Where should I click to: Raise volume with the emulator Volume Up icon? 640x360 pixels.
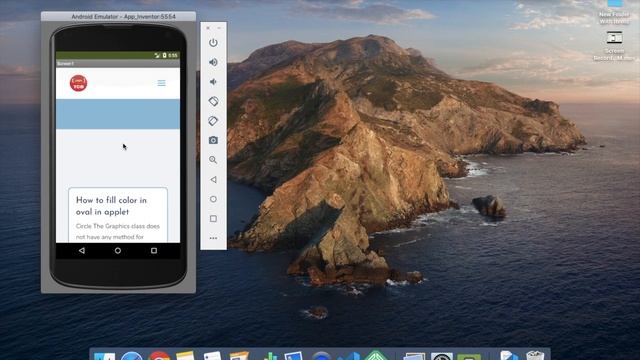pyautogui.click(x=213, y=62)
